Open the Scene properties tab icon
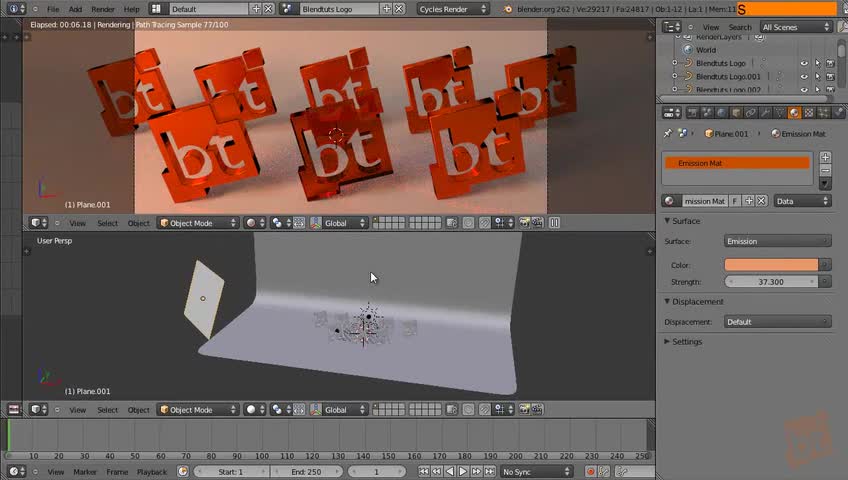 [x=707, y=112]
